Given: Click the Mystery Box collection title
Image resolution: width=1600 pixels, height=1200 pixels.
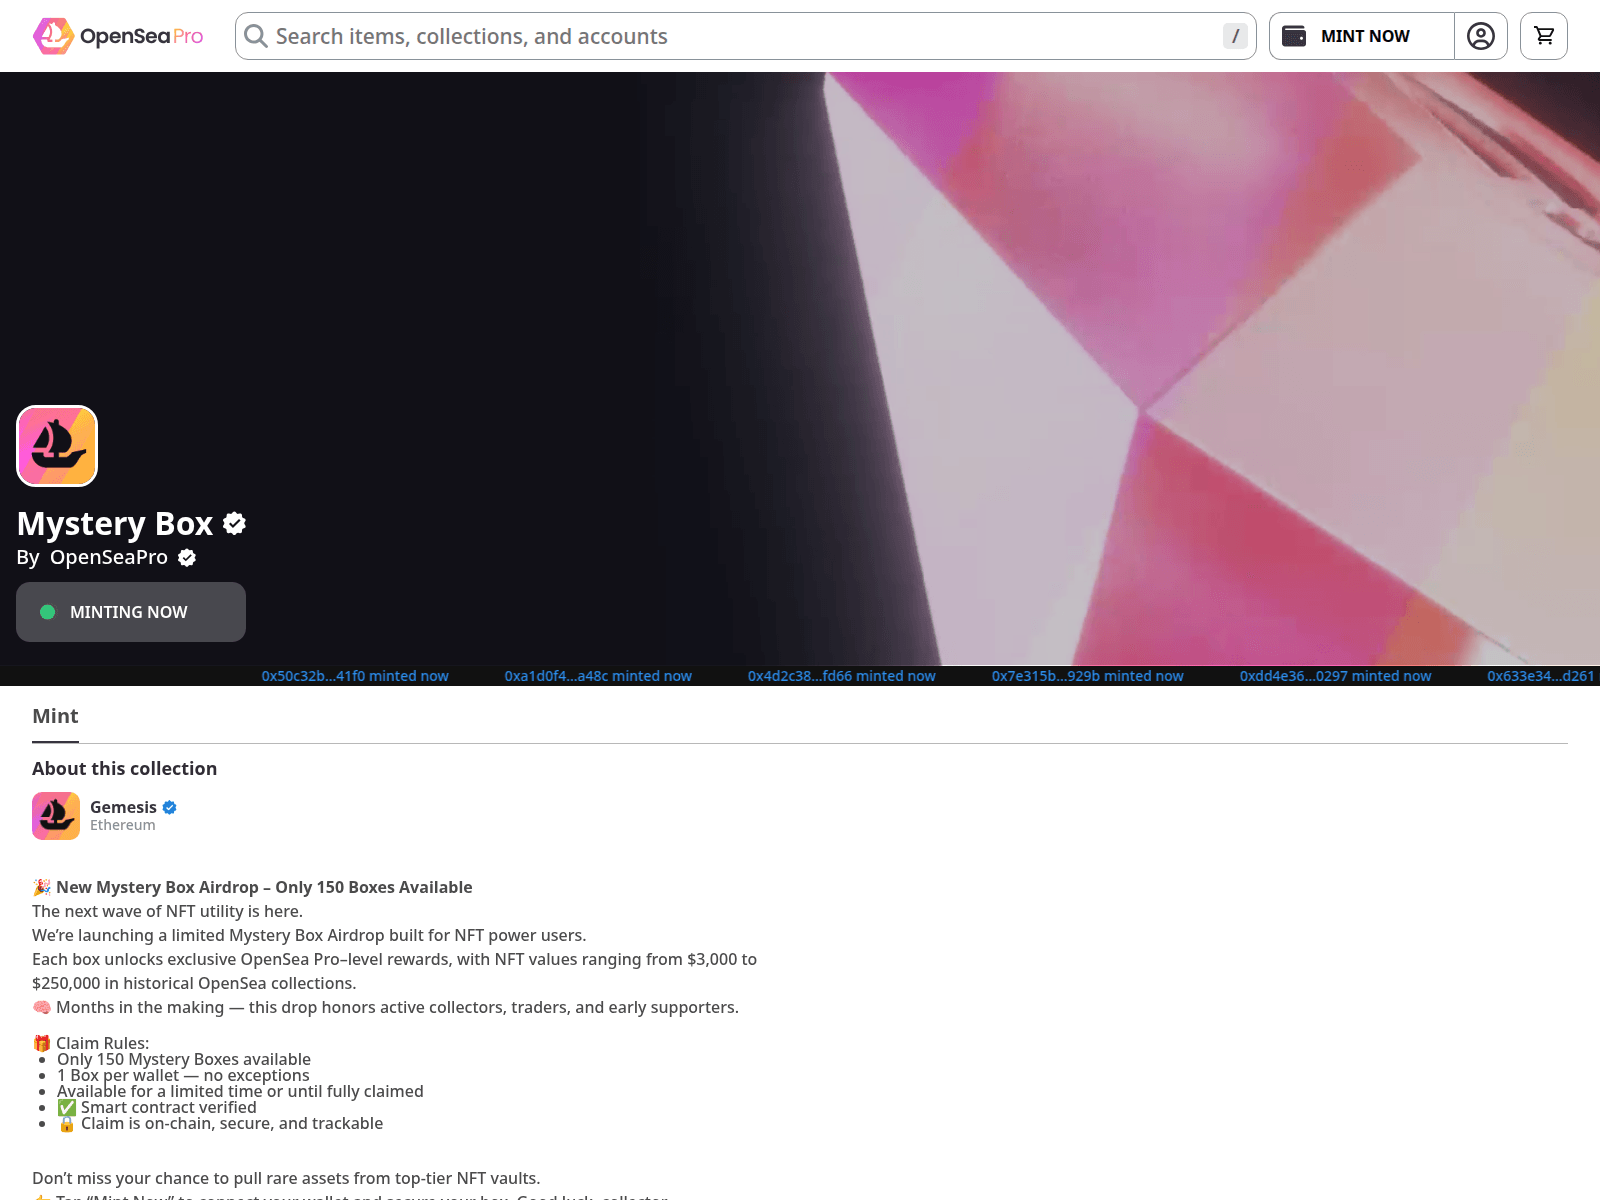Looking at the screenshot, I should click(x=115, y=523).
